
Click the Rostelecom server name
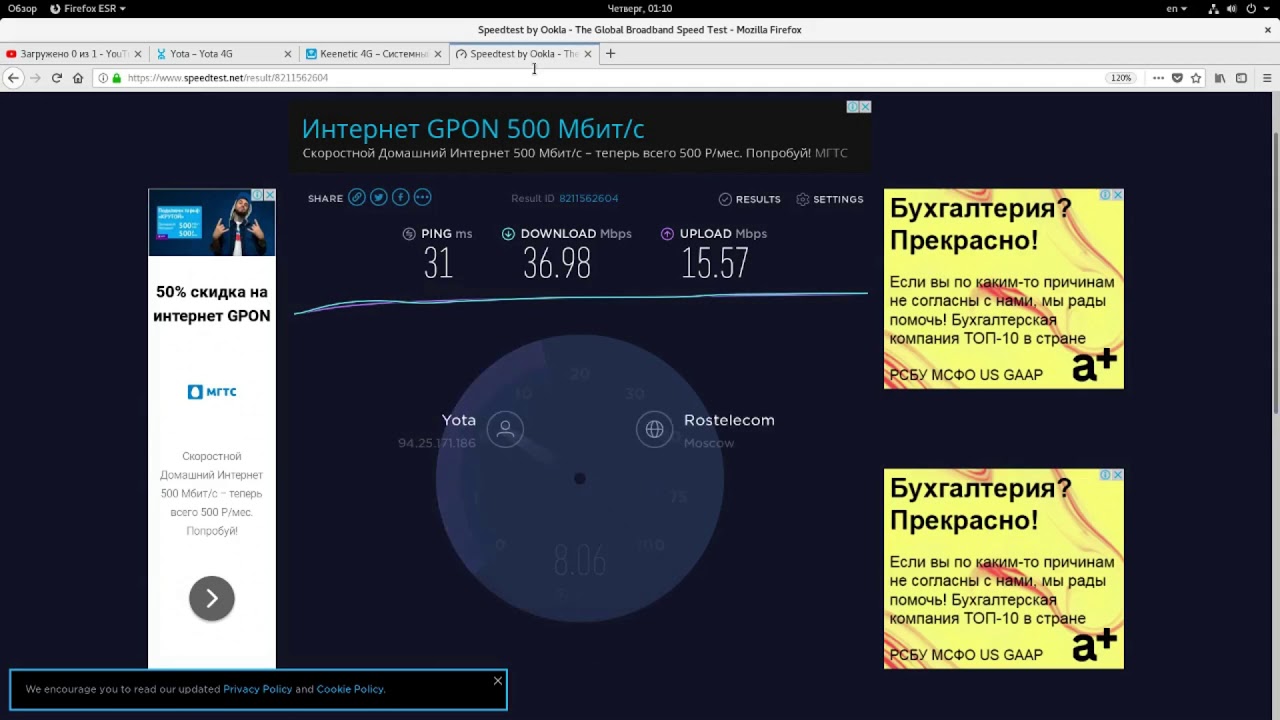click(x=729, y=420)
